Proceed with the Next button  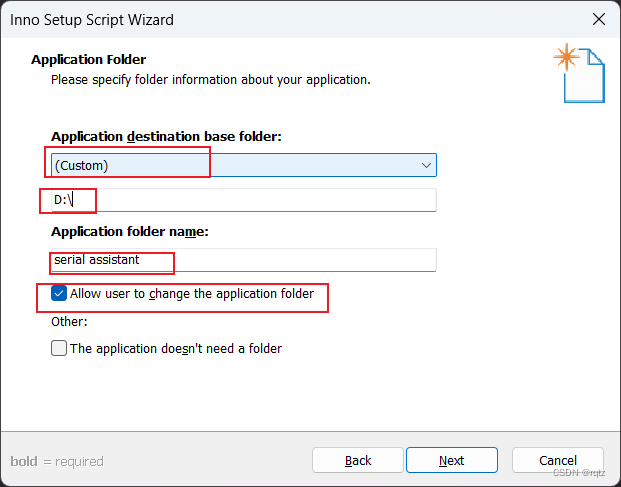pyautogui.click(x=451, y=460)
